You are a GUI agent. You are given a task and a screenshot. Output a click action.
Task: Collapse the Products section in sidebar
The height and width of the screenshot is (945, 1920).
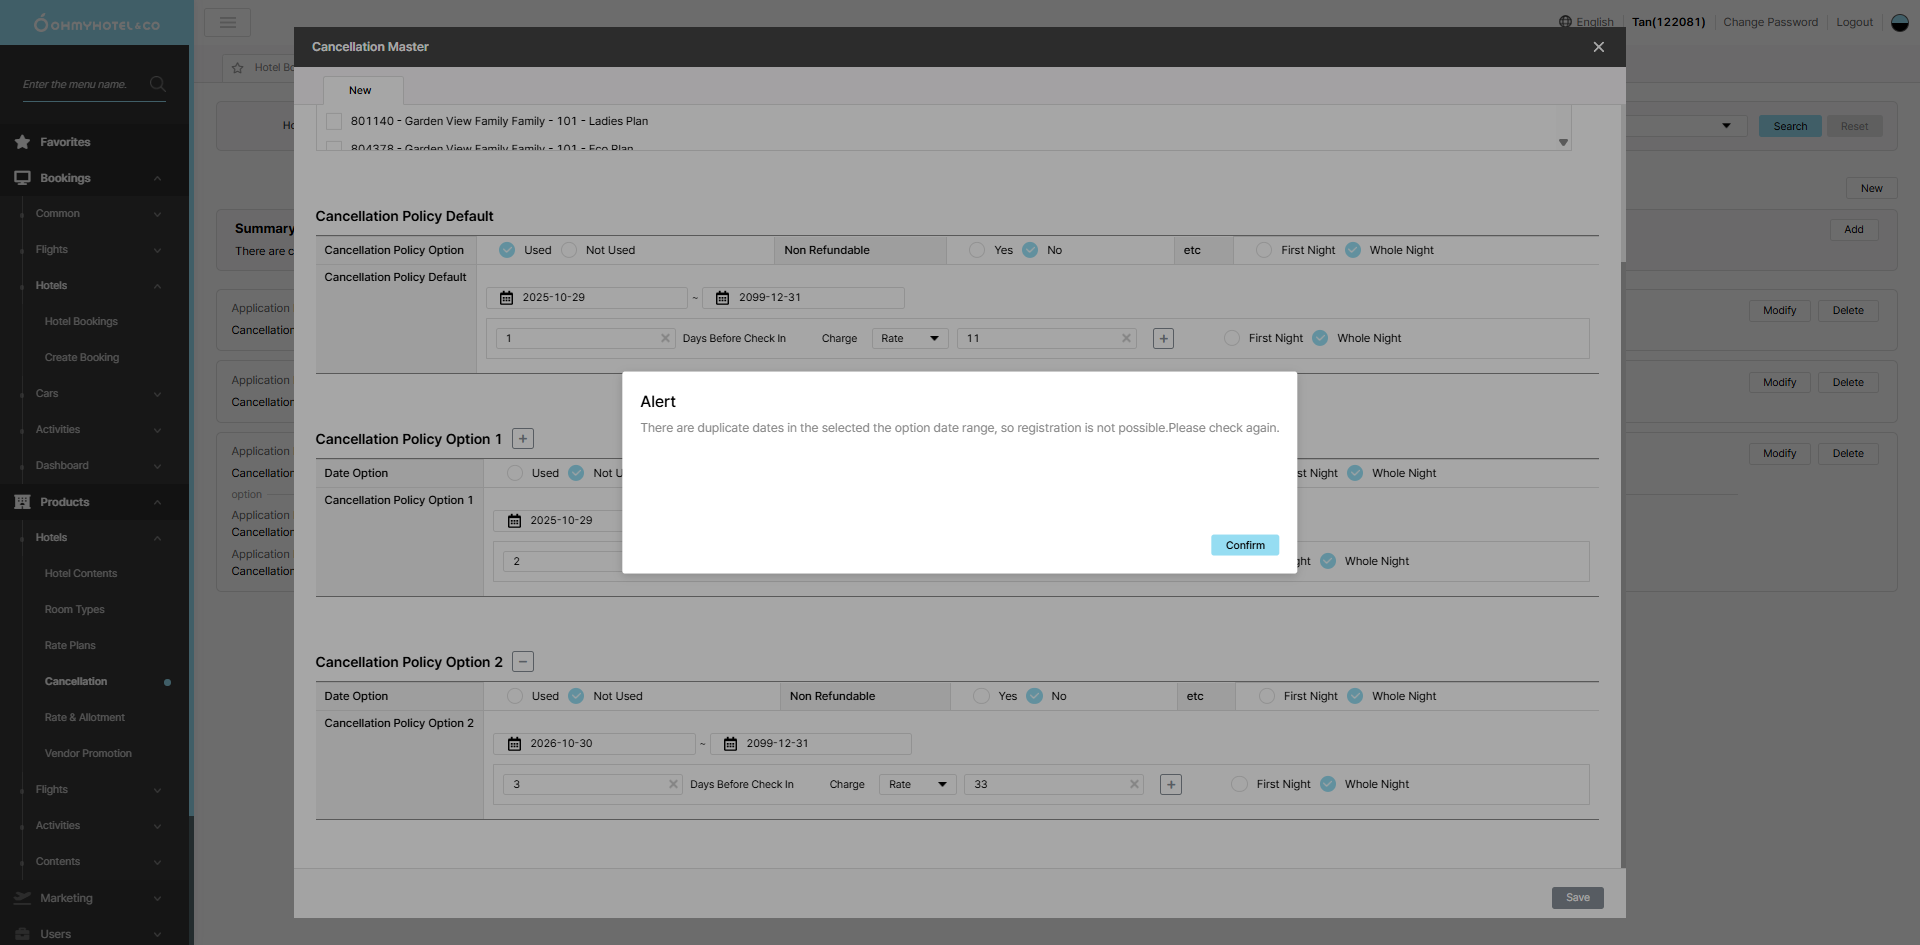[x=157, y=502]
